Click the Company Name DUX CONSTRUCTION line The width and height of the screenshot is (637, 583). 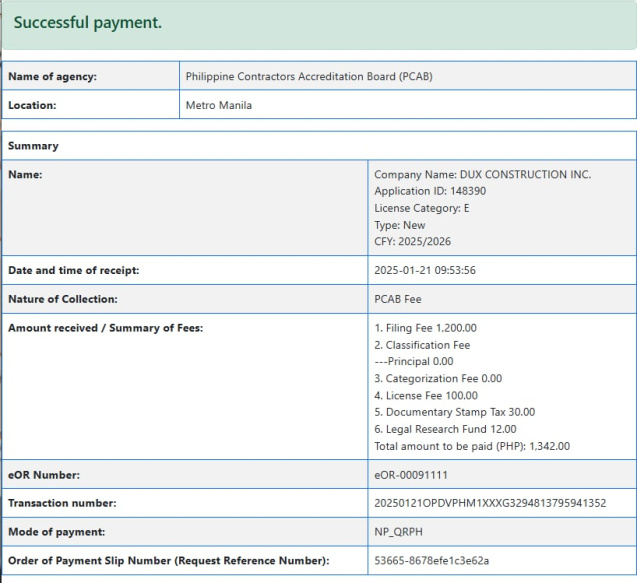[482, 174]
